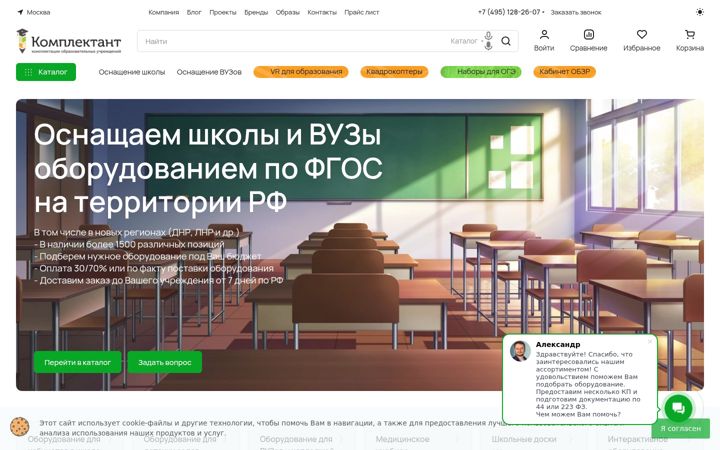Open the Образы menu item
The width and height of the screenshot is (720, 450).
click(287, 12)
